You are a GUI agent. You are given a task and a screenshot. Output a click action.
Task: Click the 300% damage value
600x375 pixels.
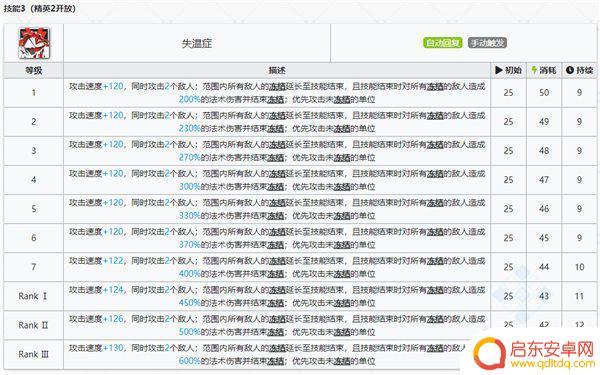pos(189,187)
